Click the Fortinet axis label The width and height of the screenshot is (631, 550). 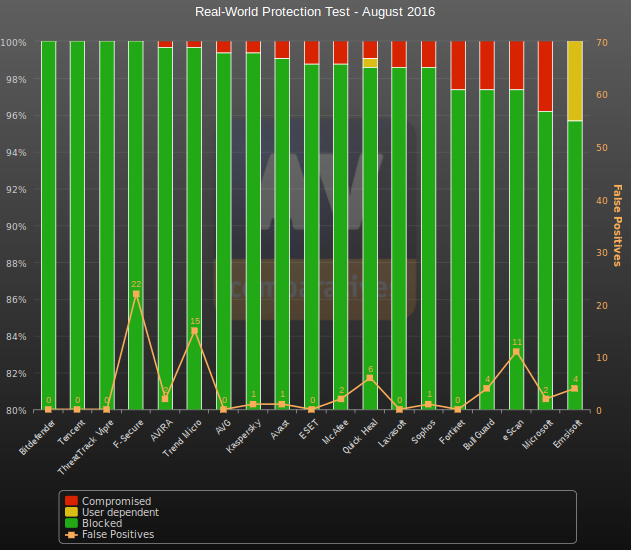coord(452,432)
